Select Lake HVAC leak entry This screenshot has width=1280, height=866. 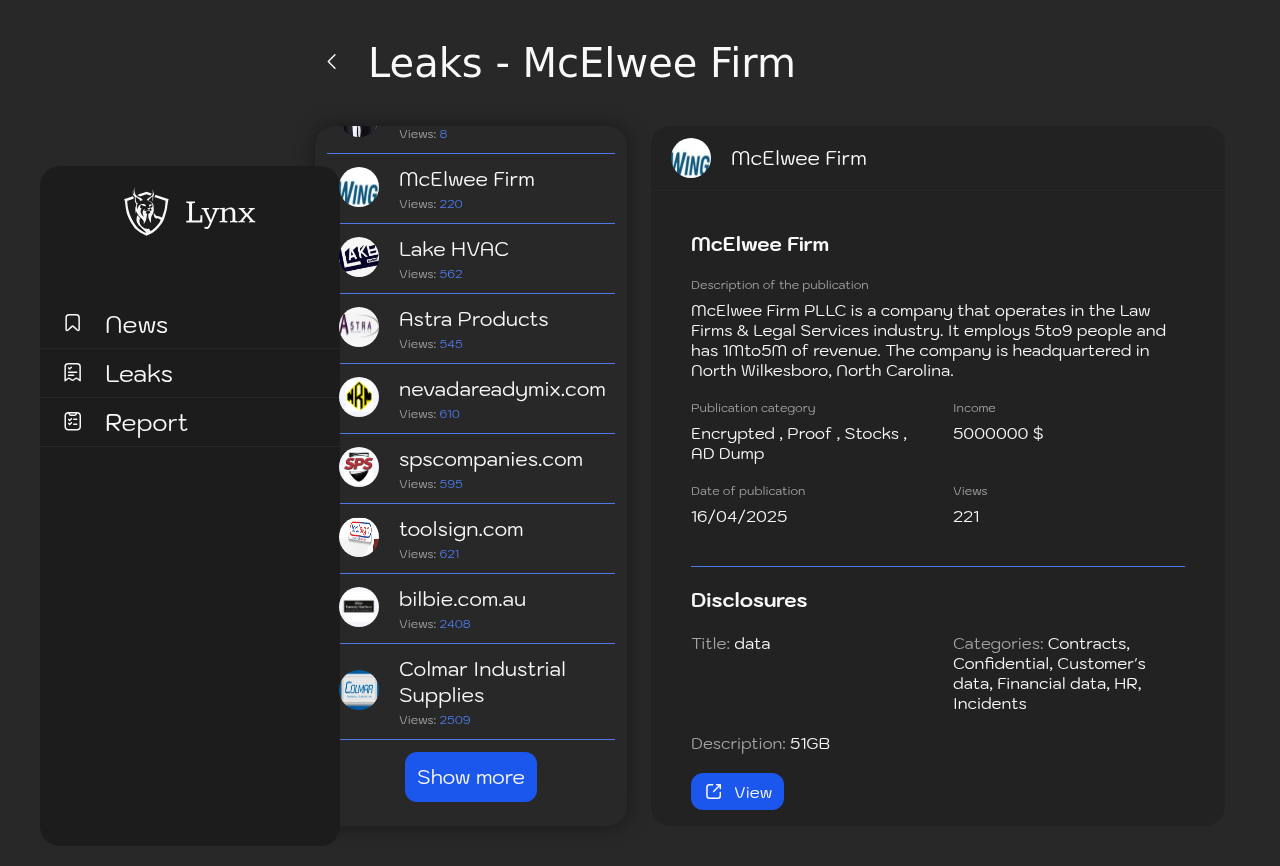[471, 259]
